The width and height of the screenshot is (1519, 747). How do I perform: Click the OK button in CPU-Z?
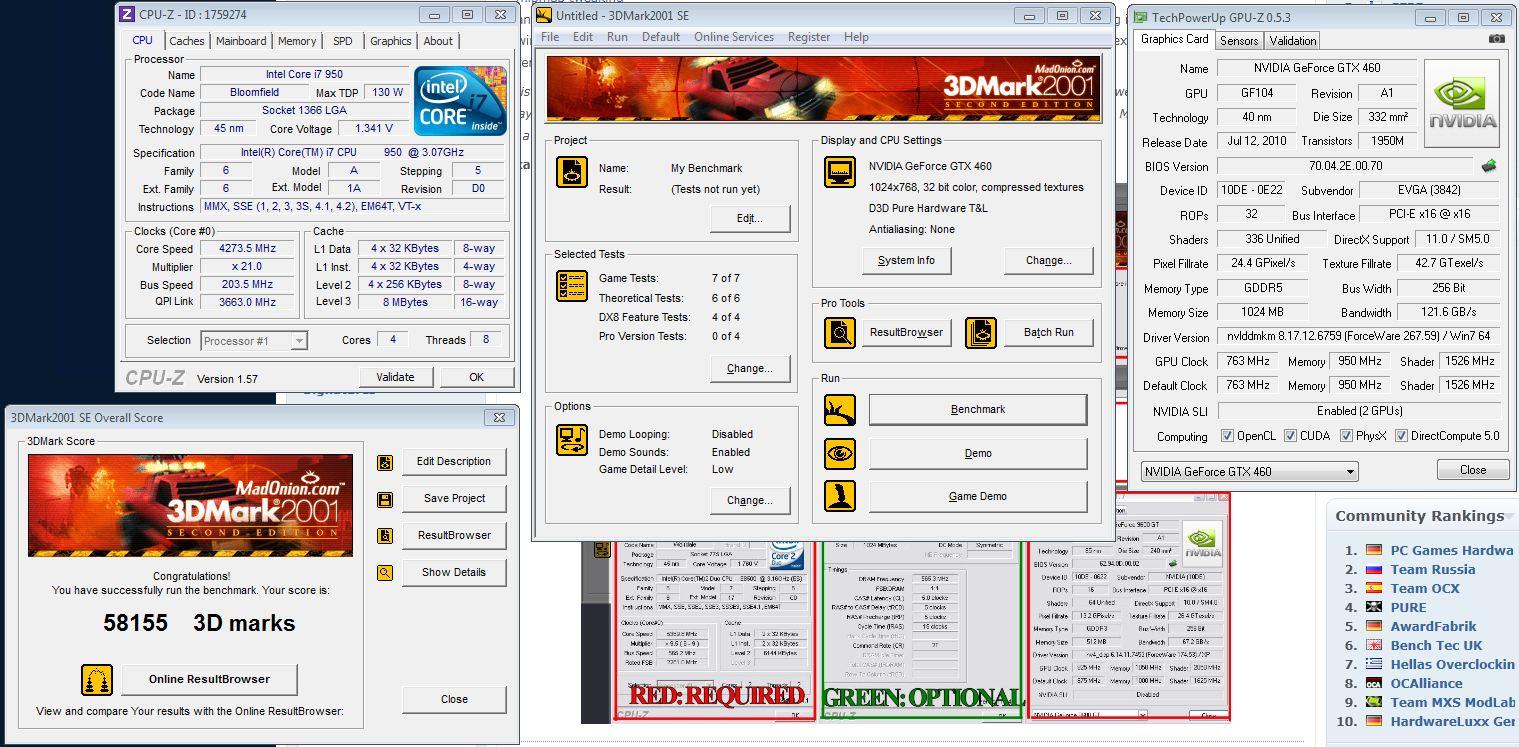(476, 377)
